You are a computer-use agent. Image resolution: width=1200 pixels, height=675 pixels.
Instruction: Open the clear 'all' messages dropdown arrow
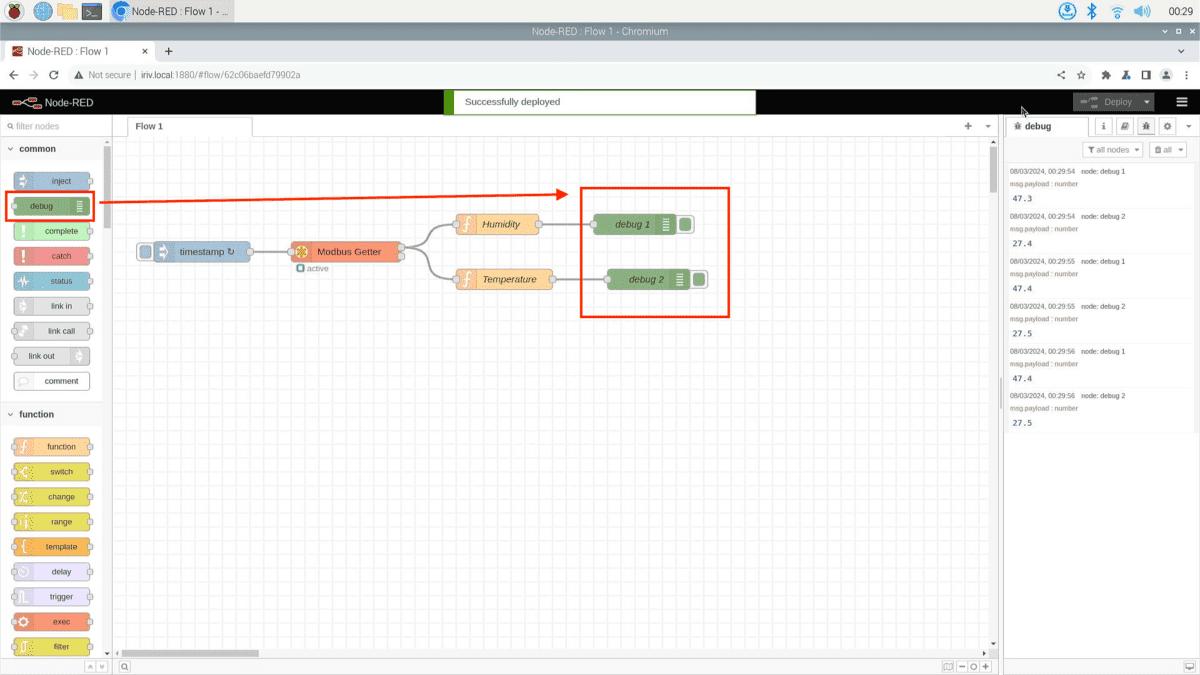[1181, 150]
